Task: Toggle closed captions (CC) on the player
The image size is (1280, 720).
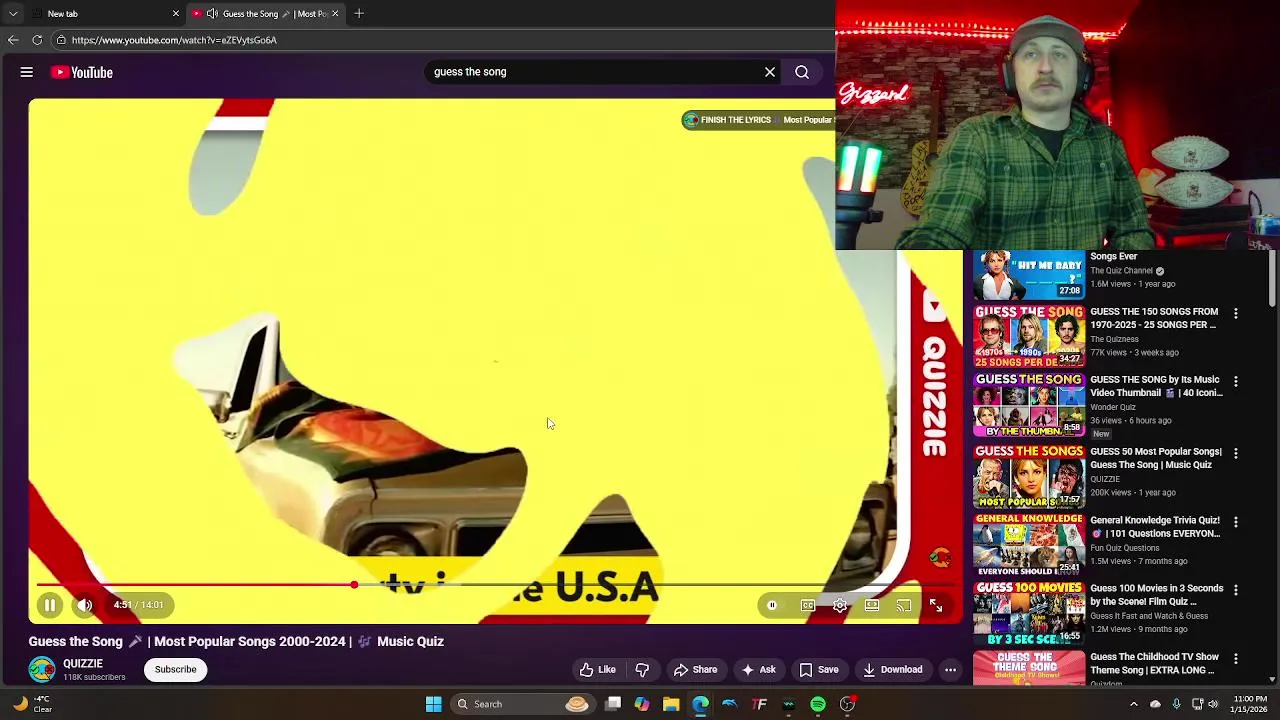Action: tap(808, 605)
